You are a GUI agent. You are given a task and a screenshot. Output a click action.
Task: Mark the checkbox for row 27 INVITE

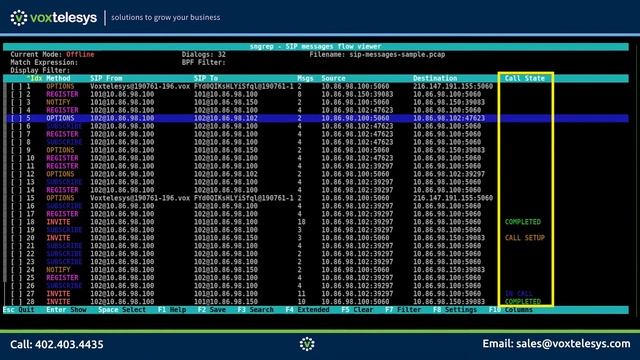pyautogui.click(x=16, y=294)
